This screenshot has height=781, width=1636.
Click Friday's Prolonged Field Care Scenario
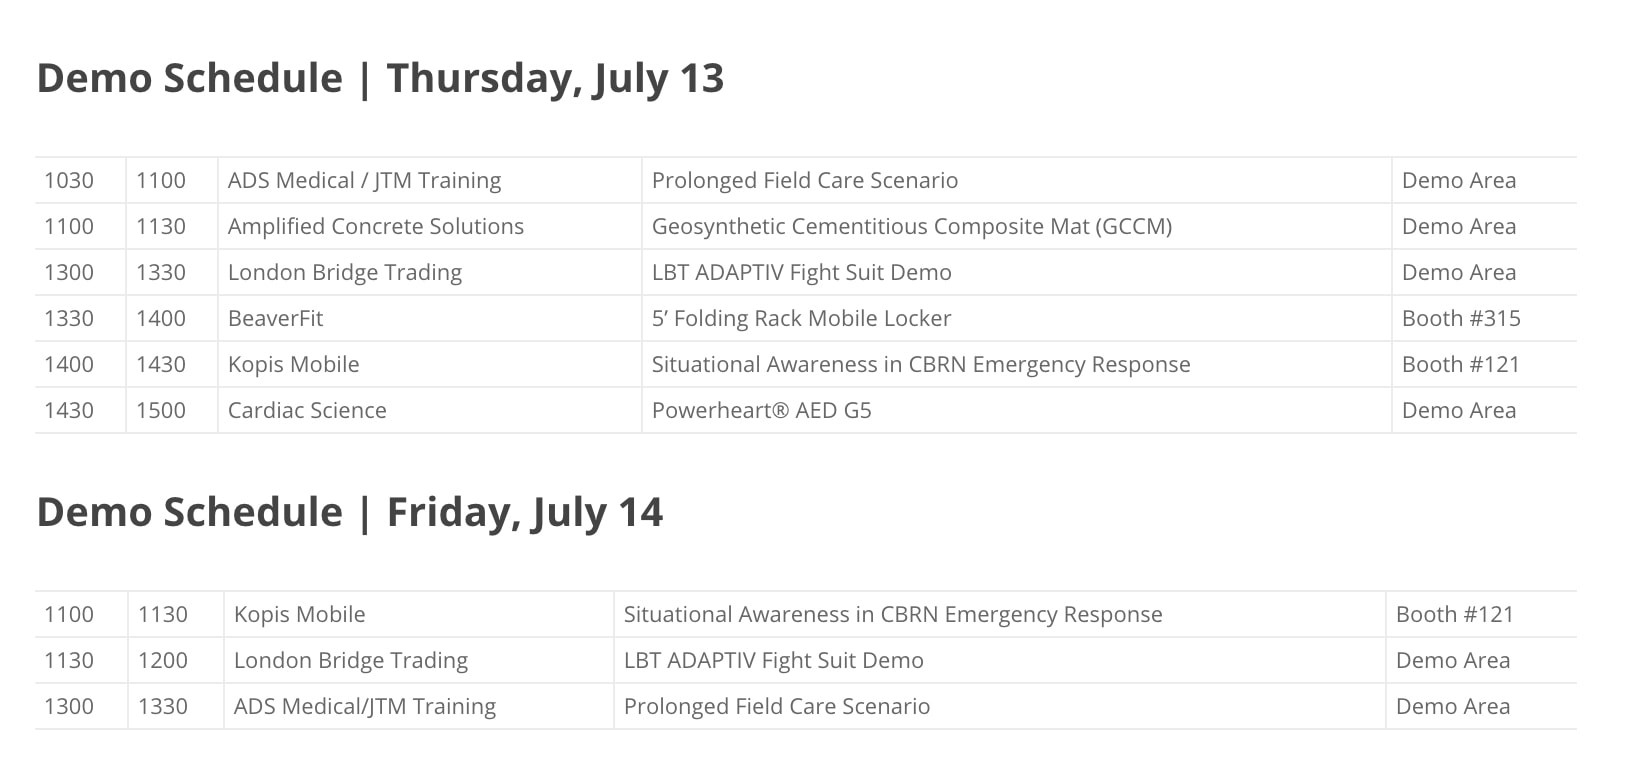coord(776,707)
